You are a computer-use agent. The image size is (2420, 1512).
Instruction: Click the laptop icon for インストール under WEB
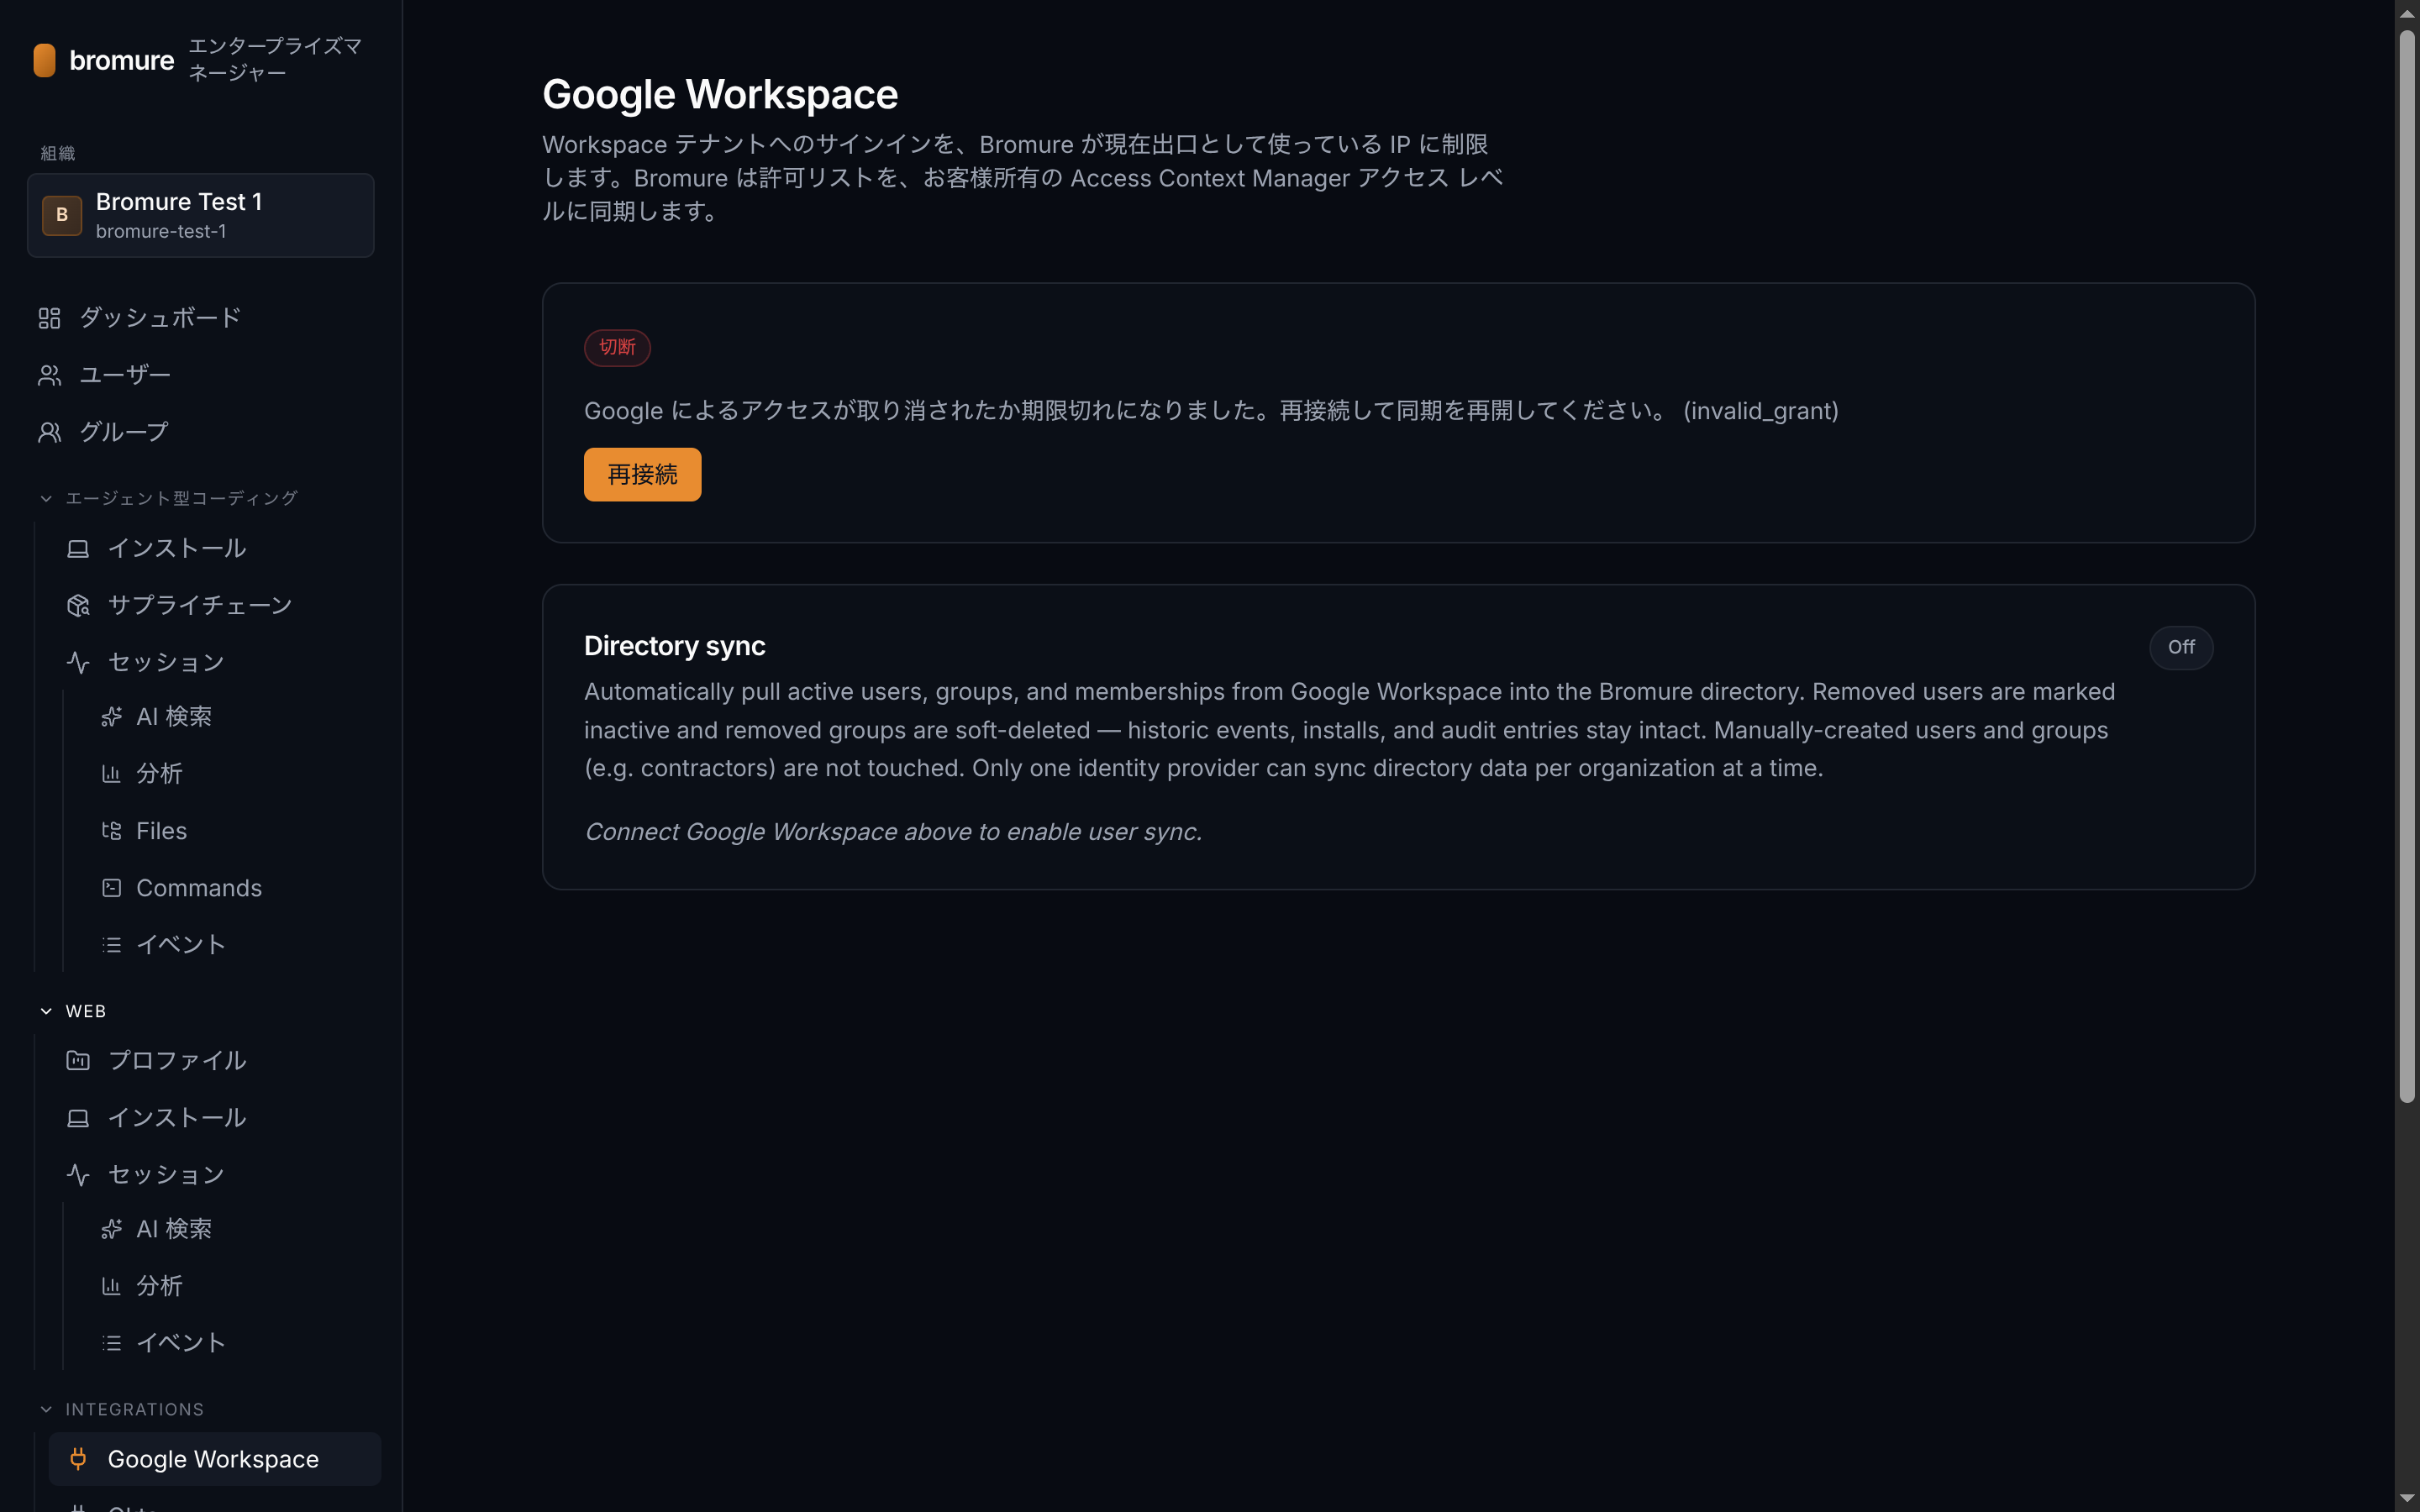point(78,1117)
